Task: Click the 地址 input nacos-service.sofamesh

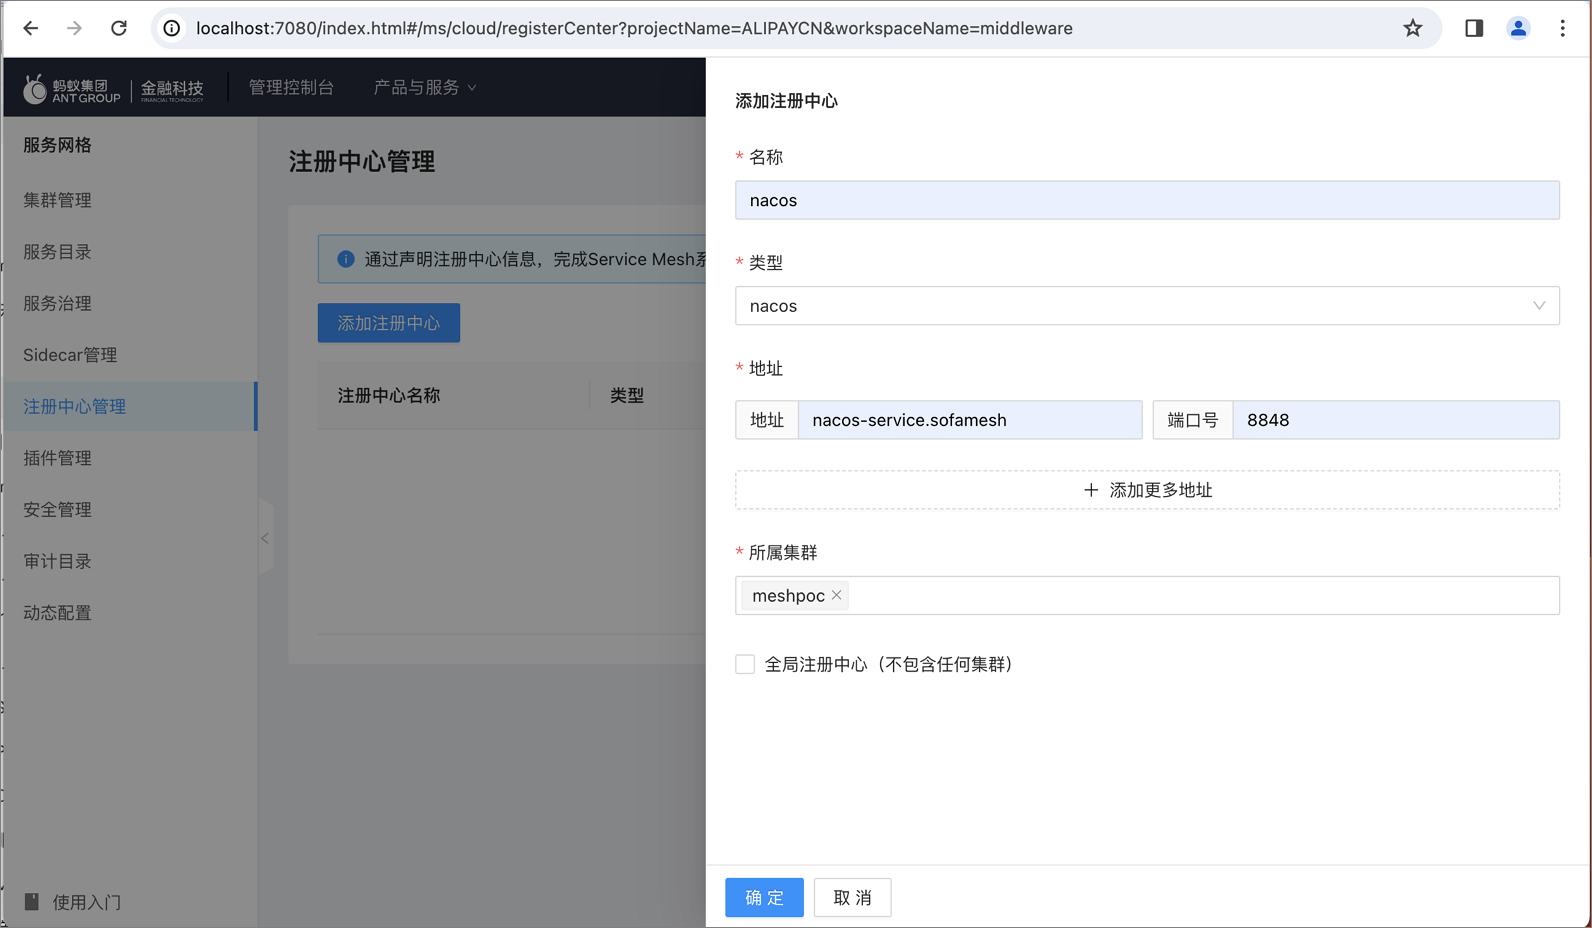Action: 970,420
